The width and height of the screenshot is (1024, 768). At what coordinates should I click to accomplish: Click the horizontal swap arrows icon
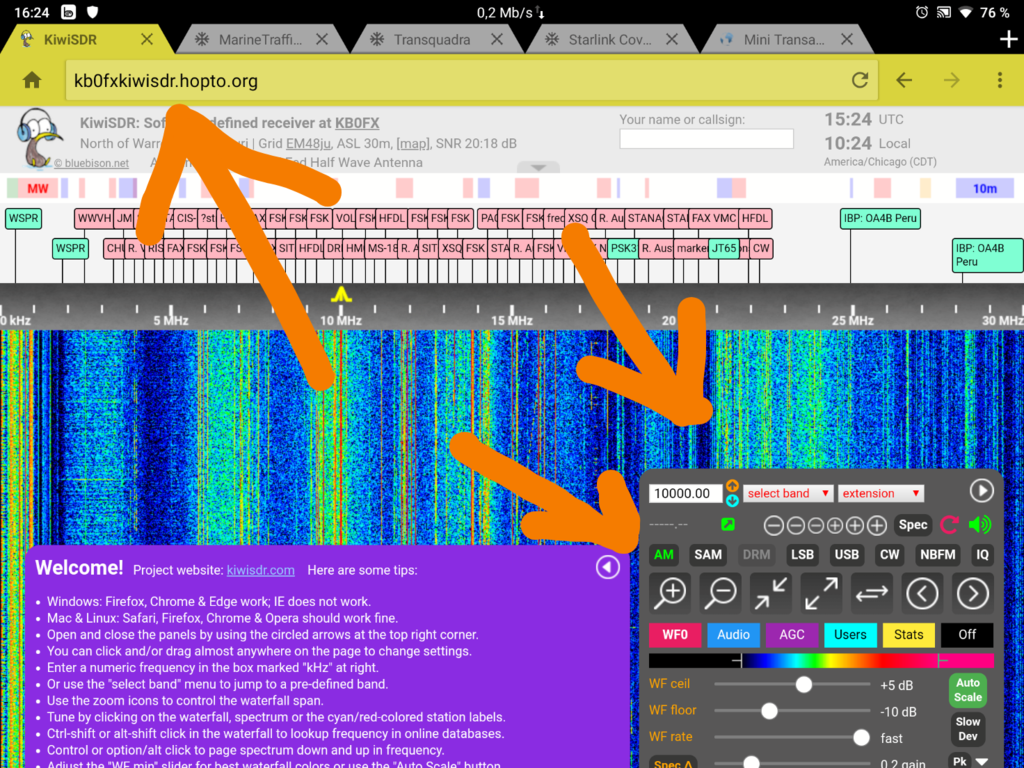pyautogui.click(x=871, y=594)
